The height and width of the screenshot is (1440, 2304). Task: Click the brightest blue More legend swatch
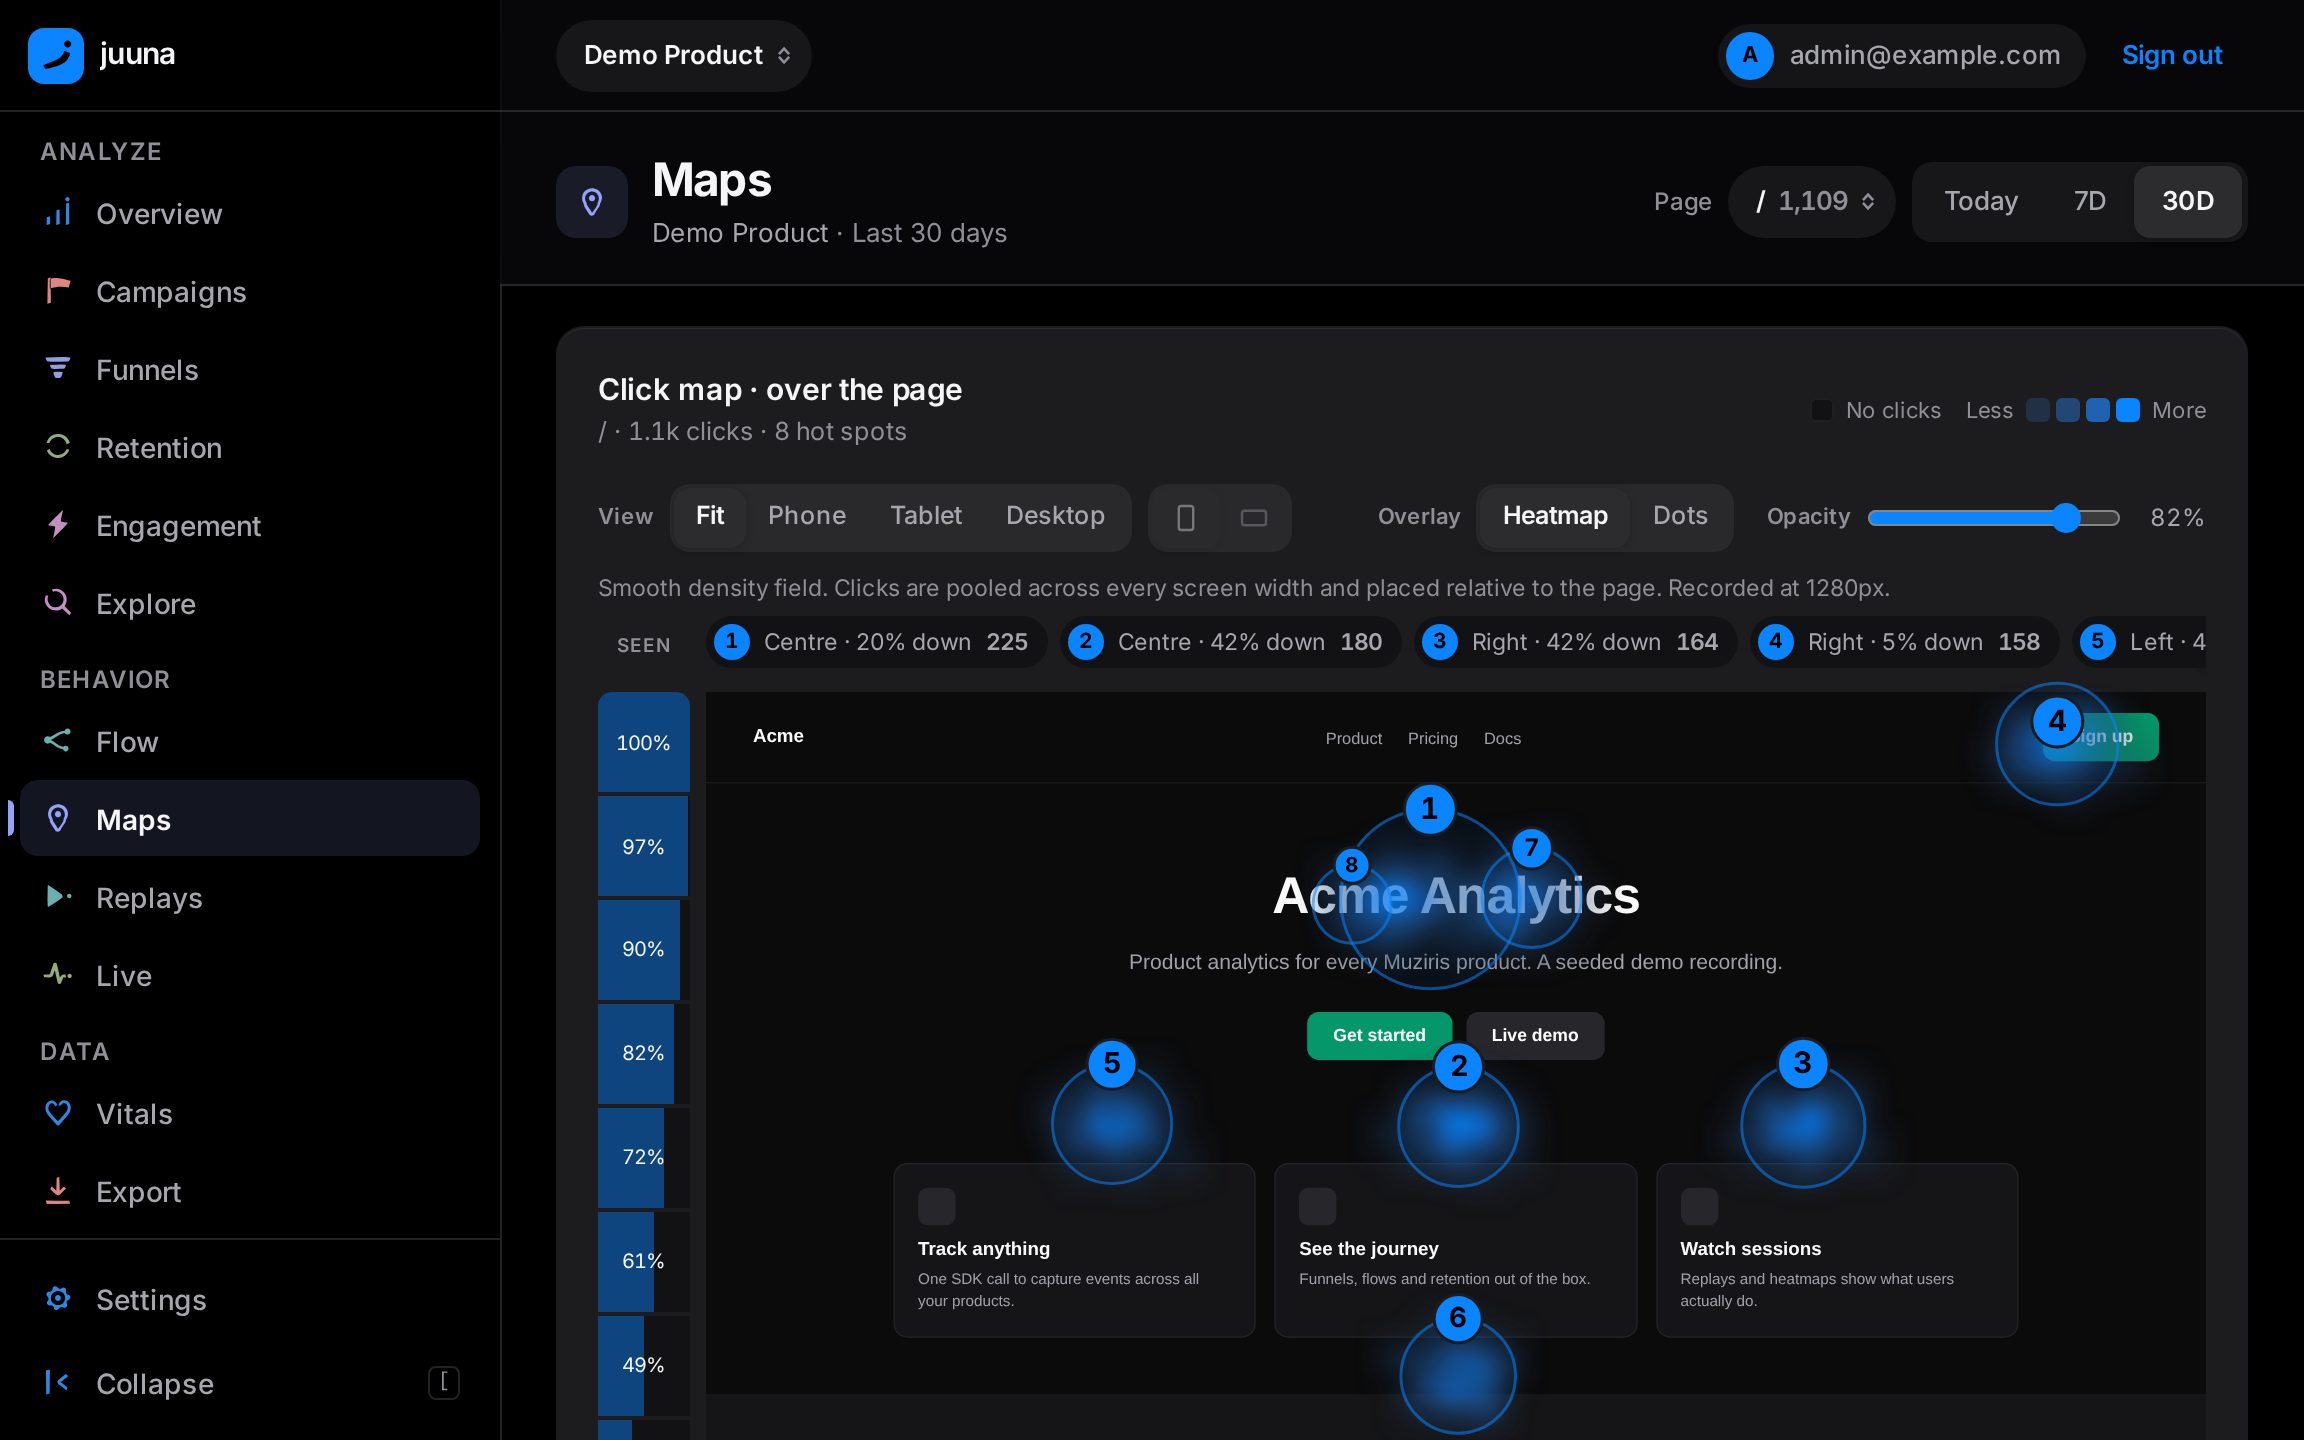2128,410
